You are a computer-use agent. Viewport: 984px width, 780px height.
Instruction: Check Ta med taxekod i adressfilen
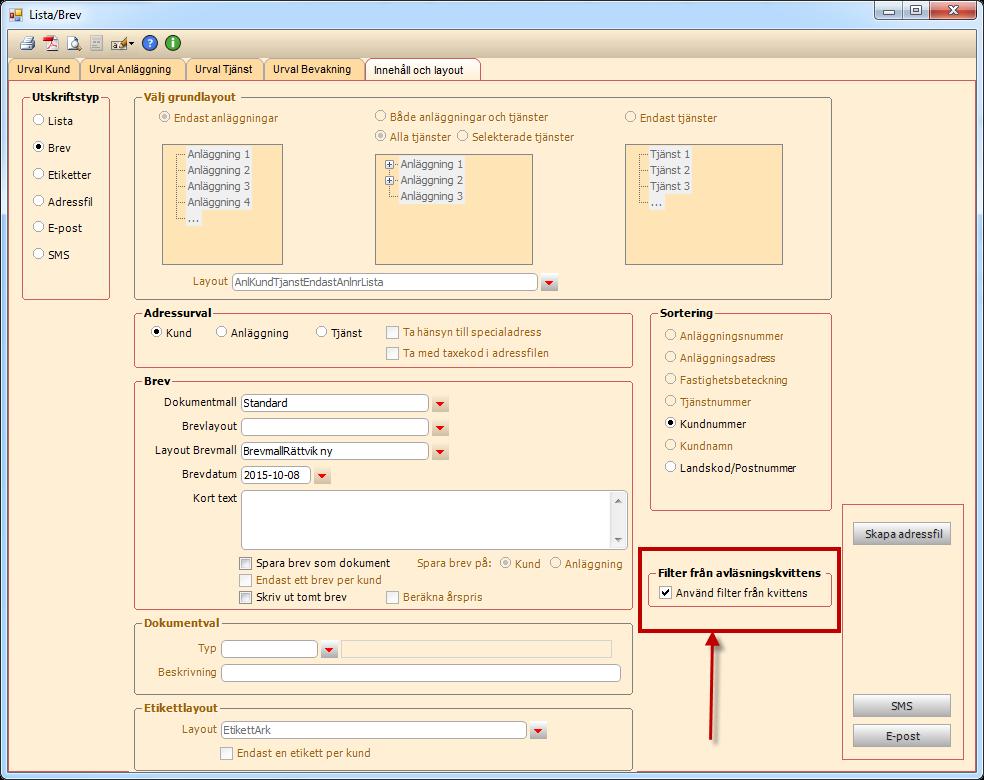392,353
